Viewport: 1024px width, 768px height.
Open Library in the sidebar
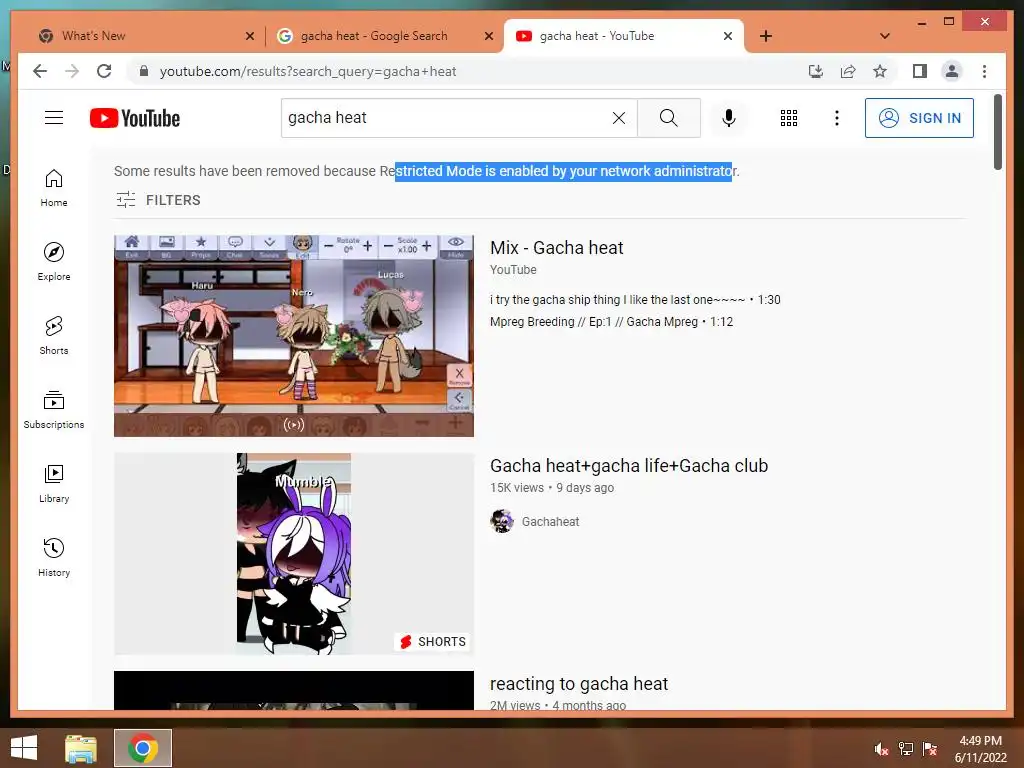[54, 483]
